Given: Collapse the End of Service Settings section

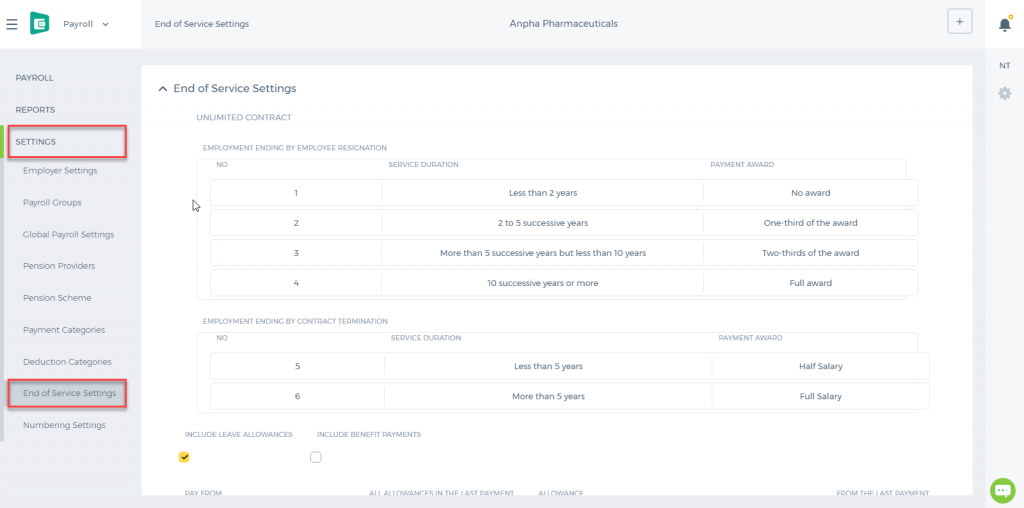Looking at the screenshot, I should (163, 88).
